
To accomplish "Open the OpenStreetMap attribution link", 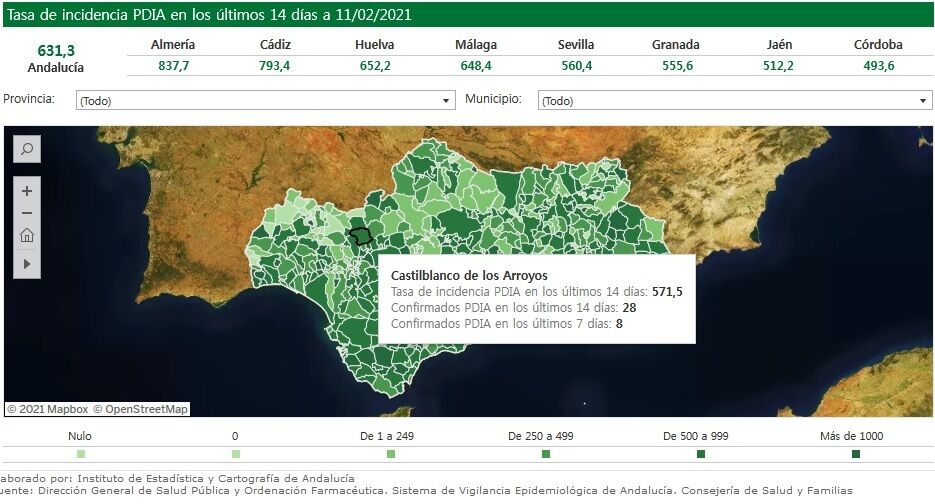I will click(x=141, y=409).
